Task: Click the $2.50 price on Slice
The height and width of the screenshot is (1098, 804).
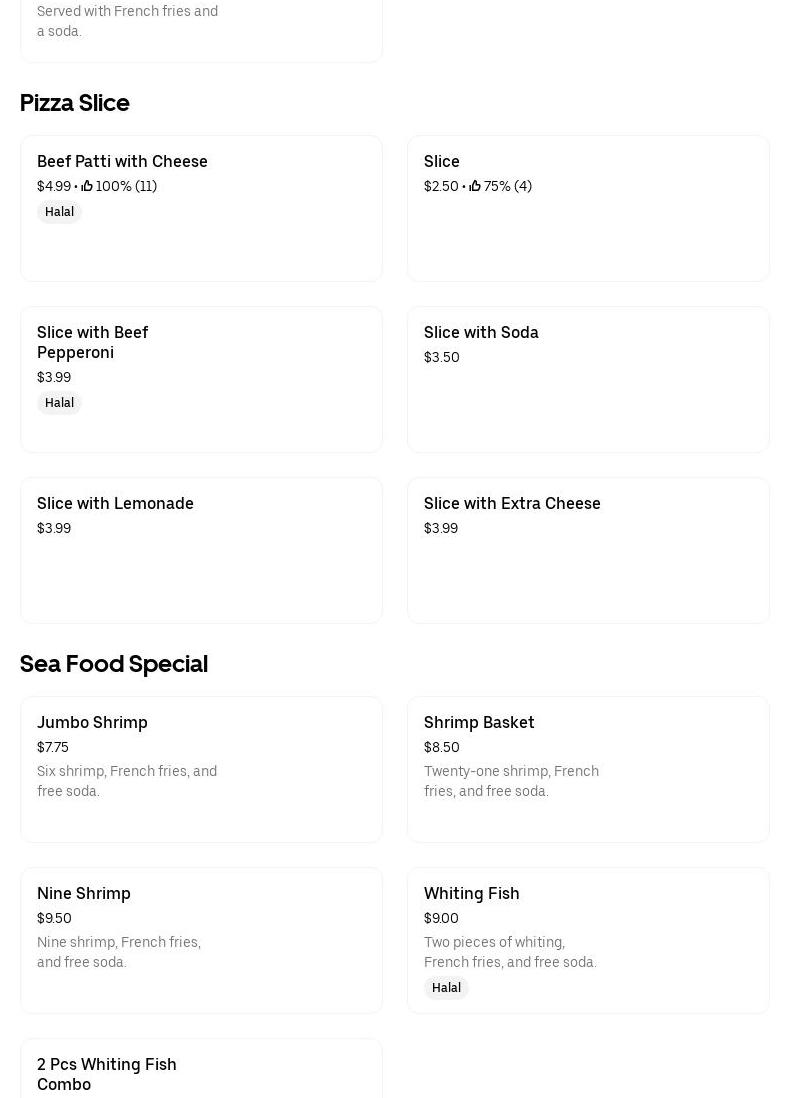Action: (441, 186)
